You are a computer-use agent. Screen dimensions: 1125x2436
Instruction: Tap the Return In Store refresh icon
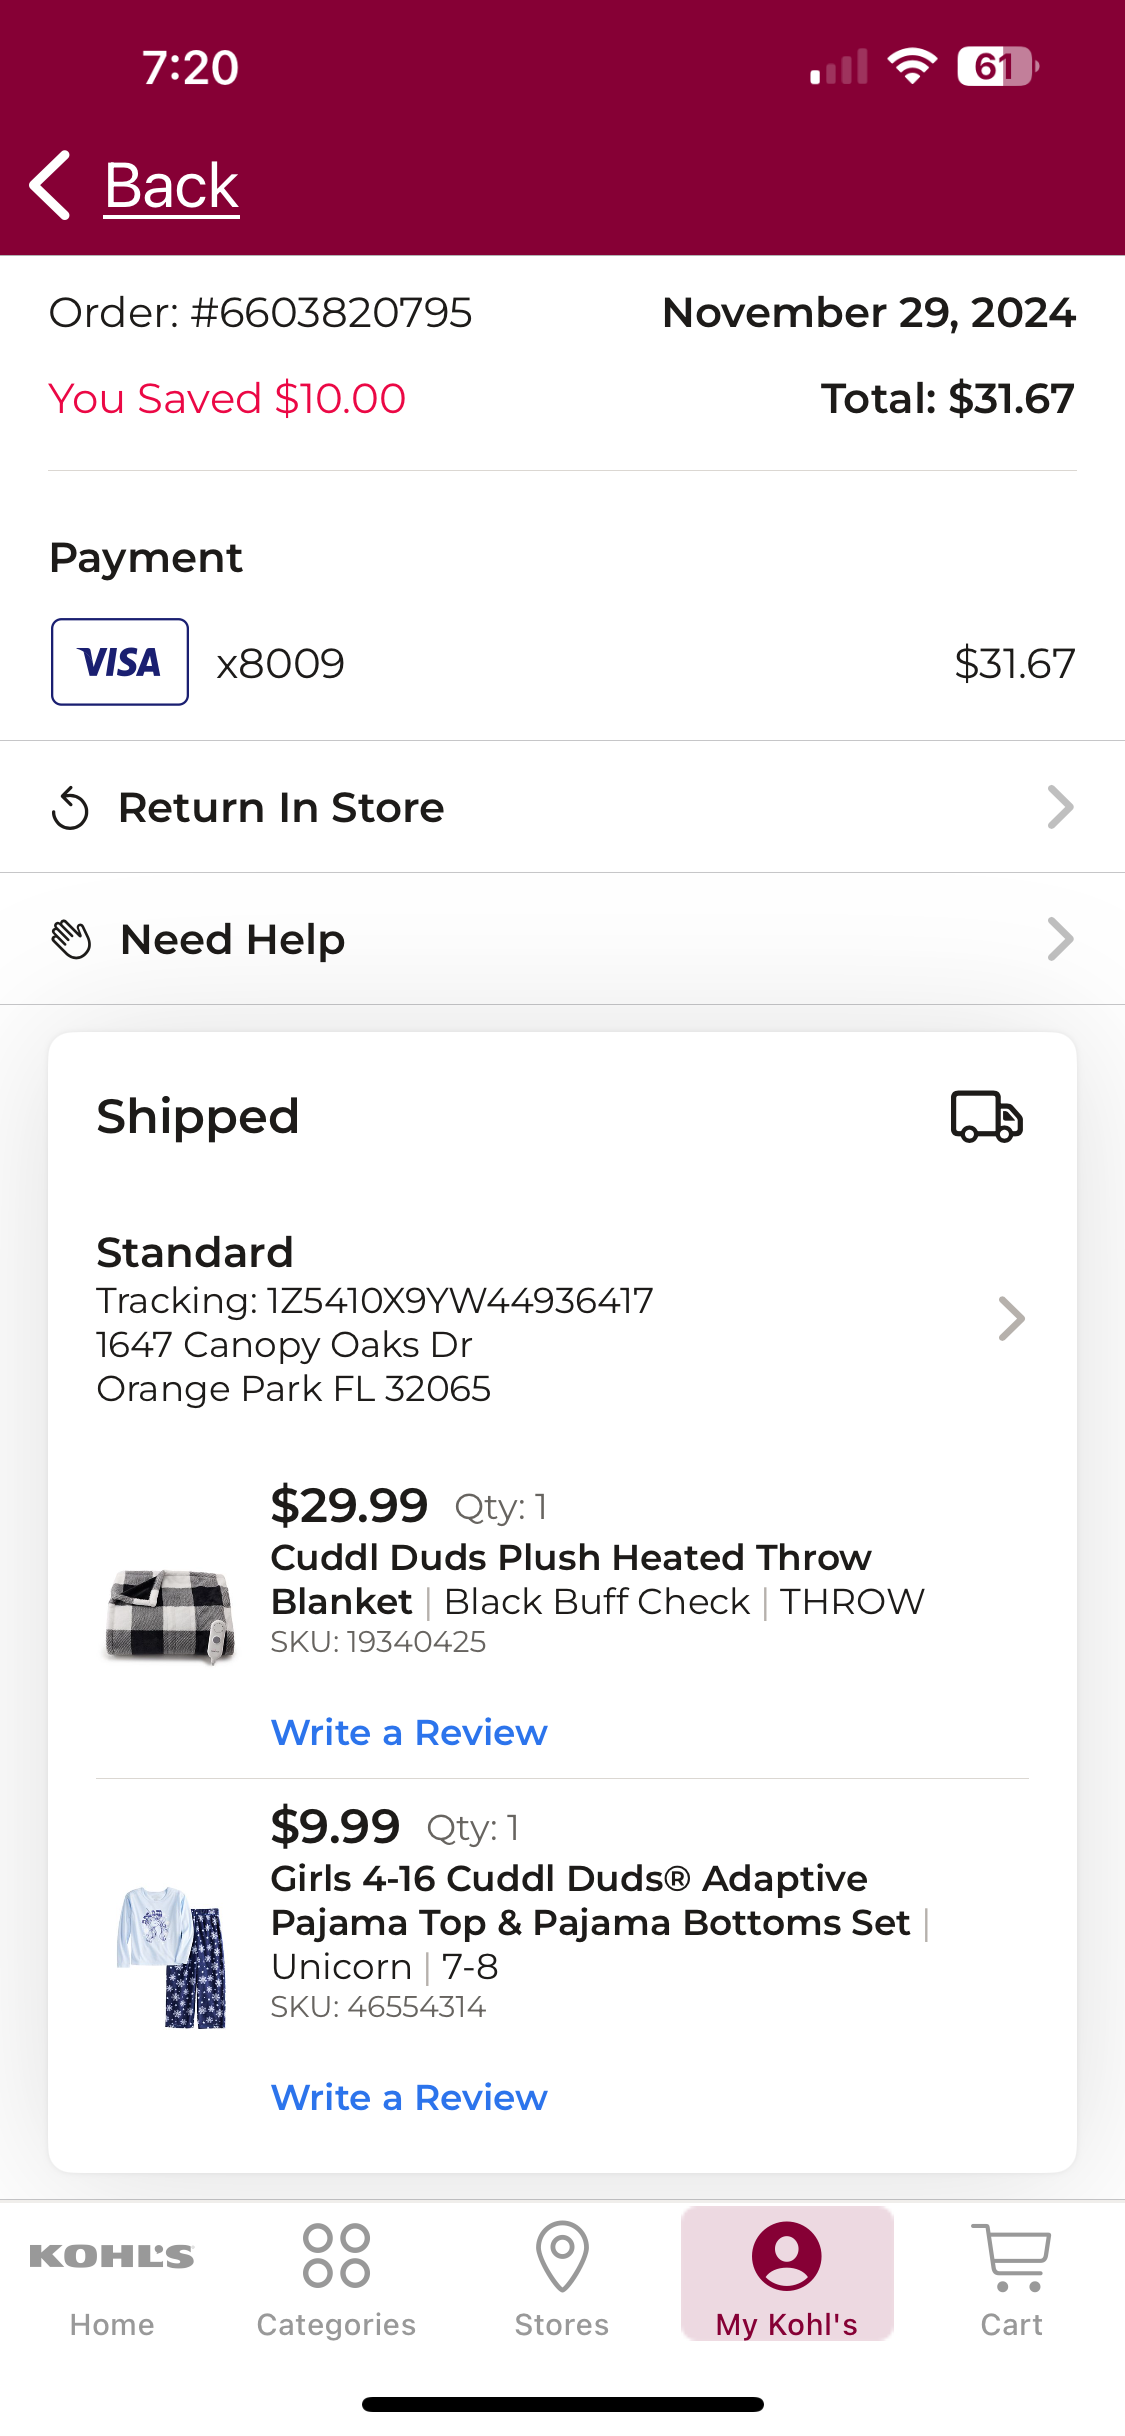coord(70,808)
